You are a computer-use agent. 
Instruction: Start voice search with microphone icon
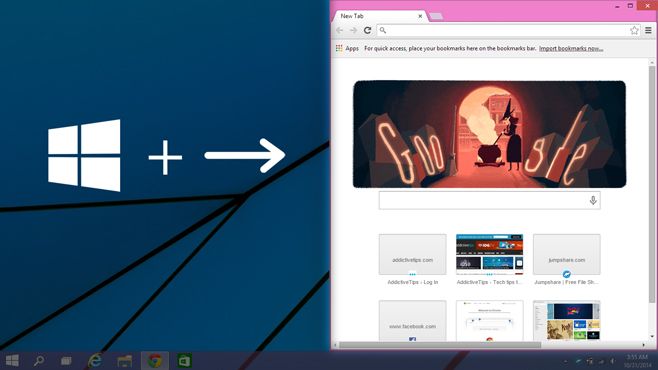click(593, 200)
